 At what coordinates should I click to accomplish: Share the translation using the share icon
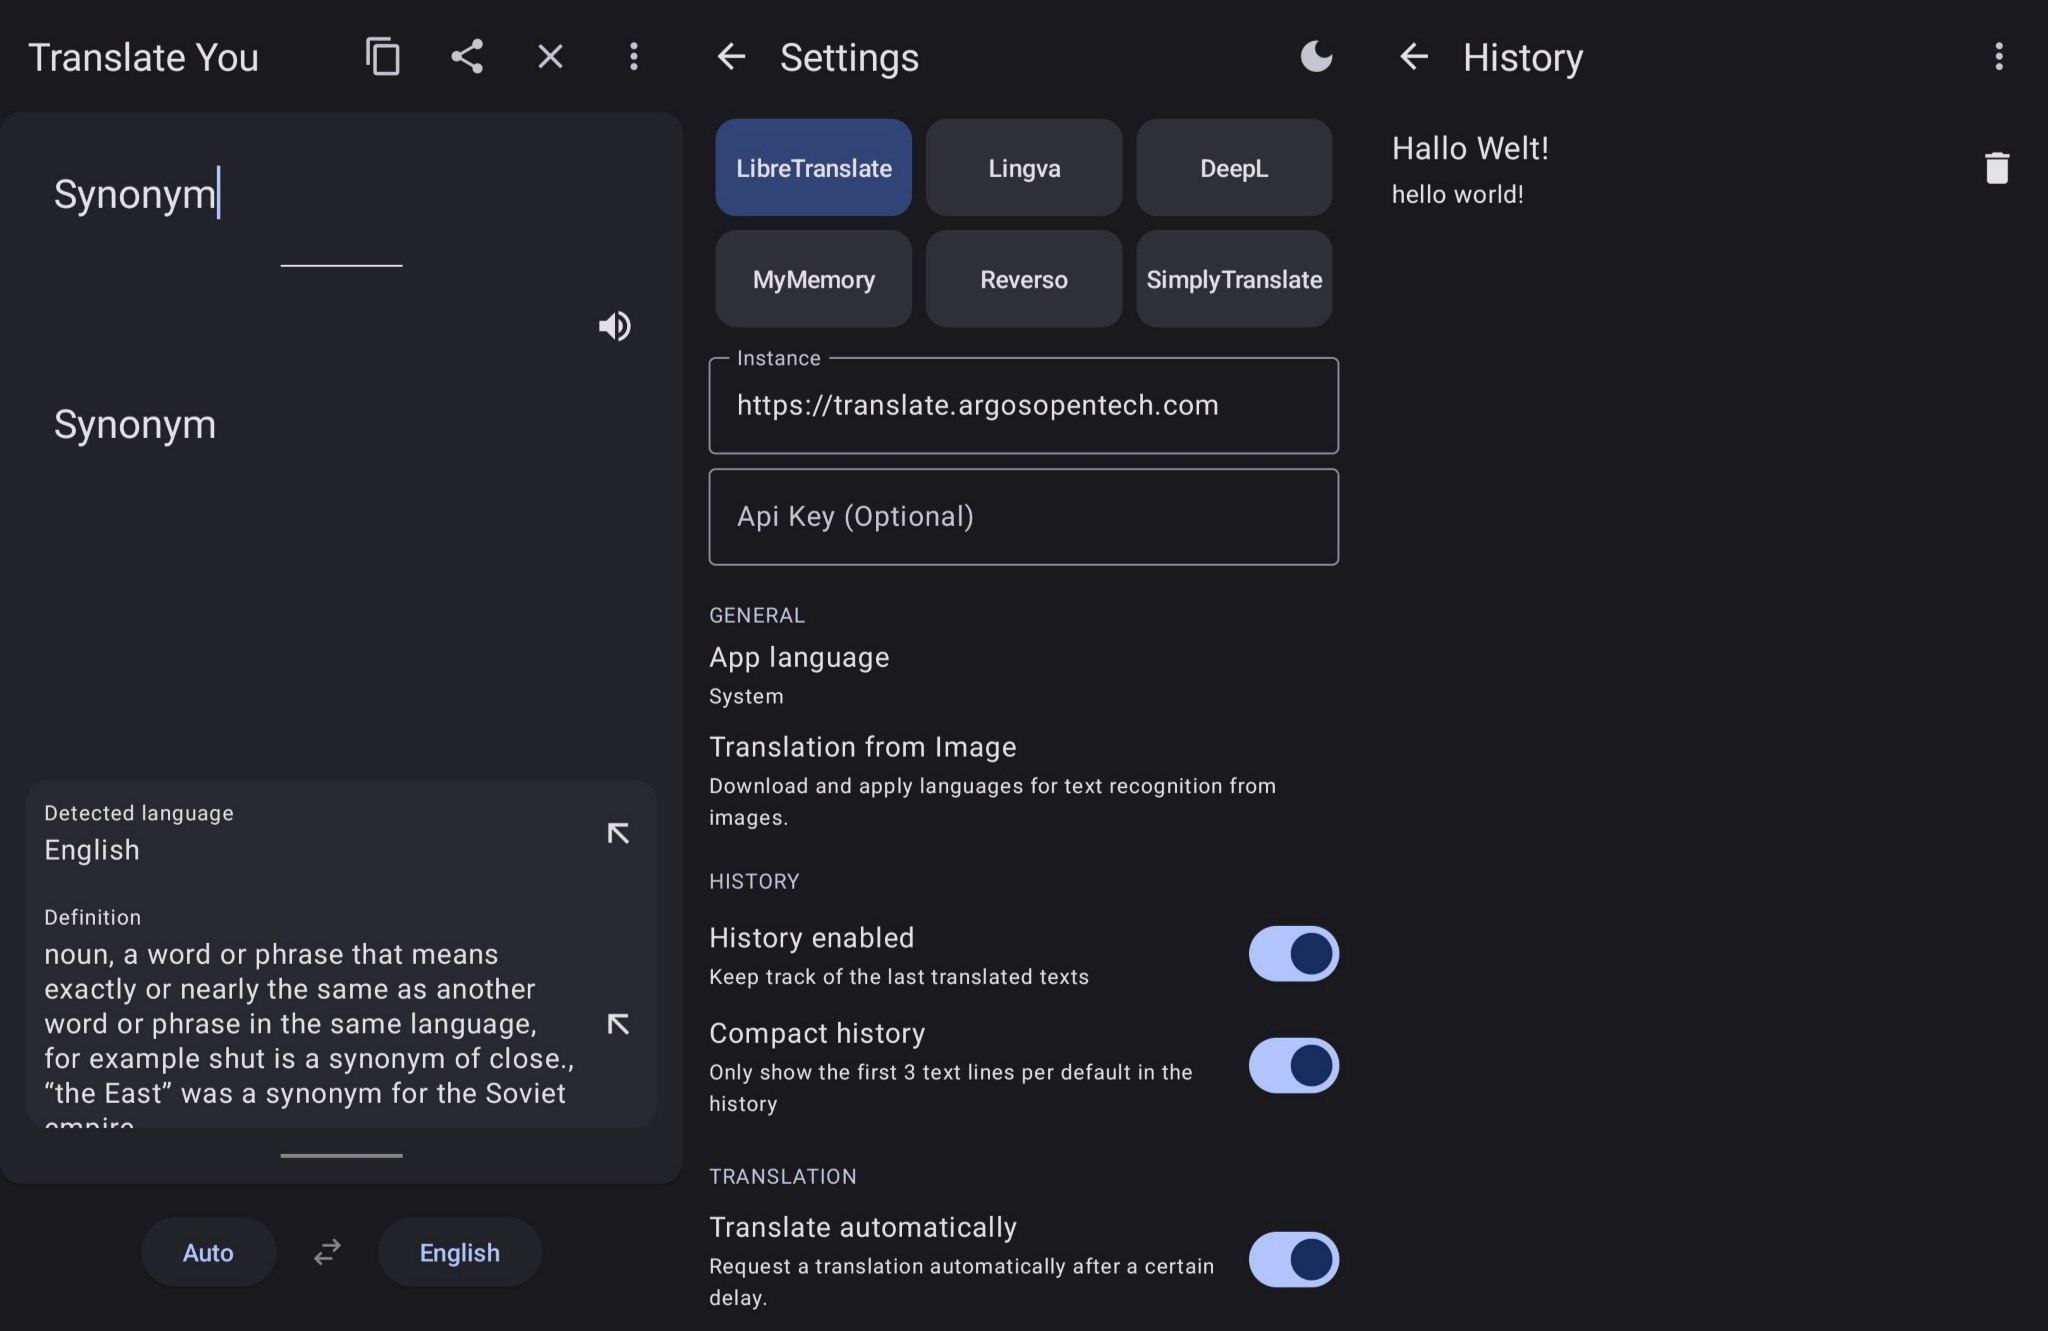coord(467,57)
